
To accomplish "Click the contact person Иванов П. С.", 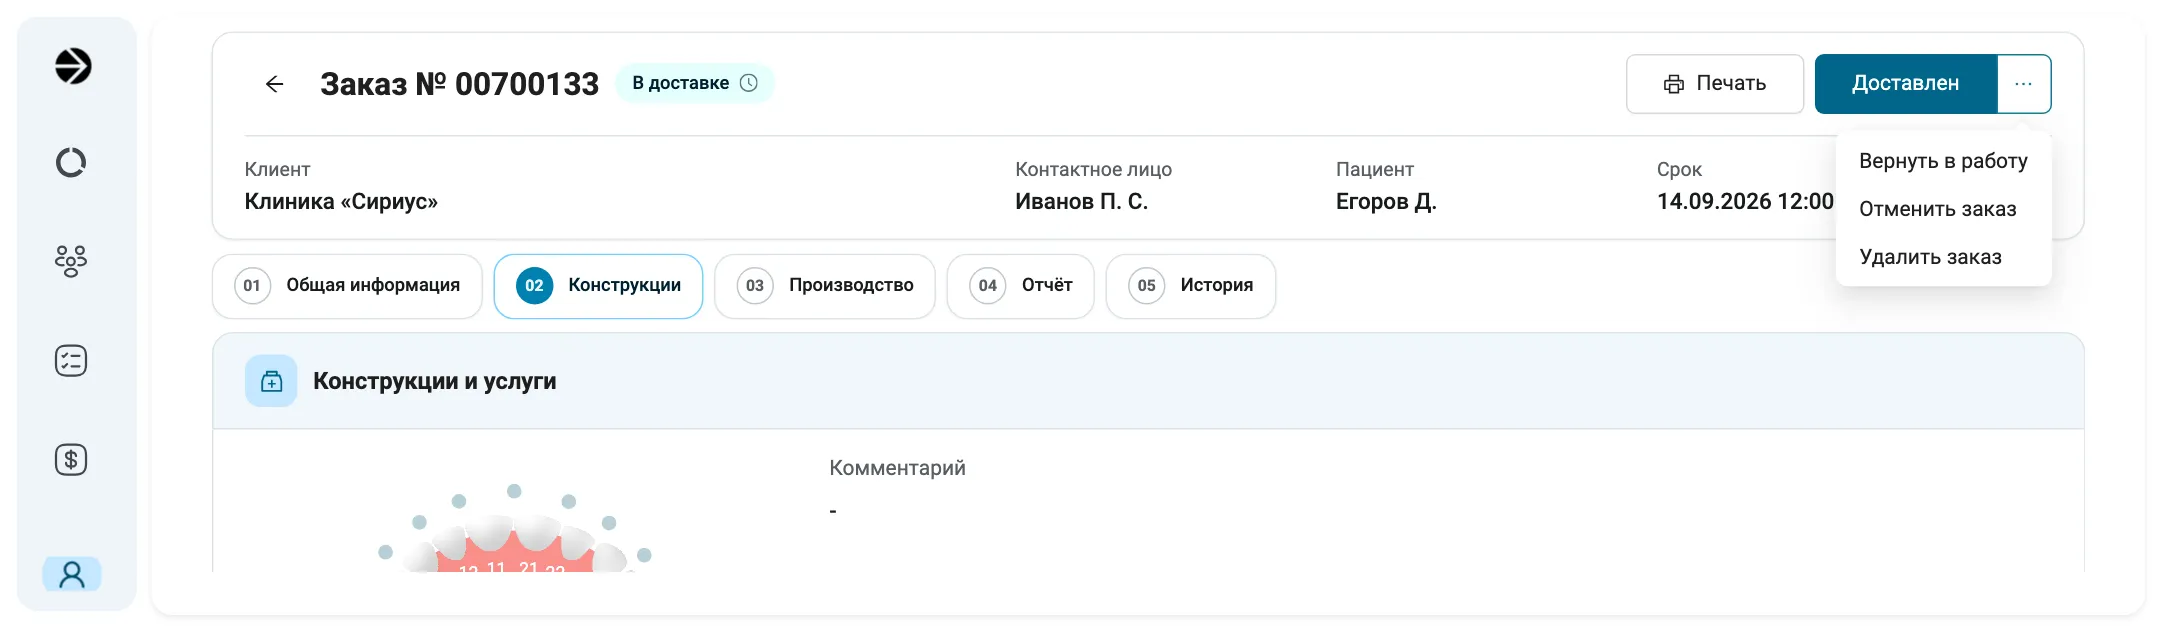I will (1081, 202).
